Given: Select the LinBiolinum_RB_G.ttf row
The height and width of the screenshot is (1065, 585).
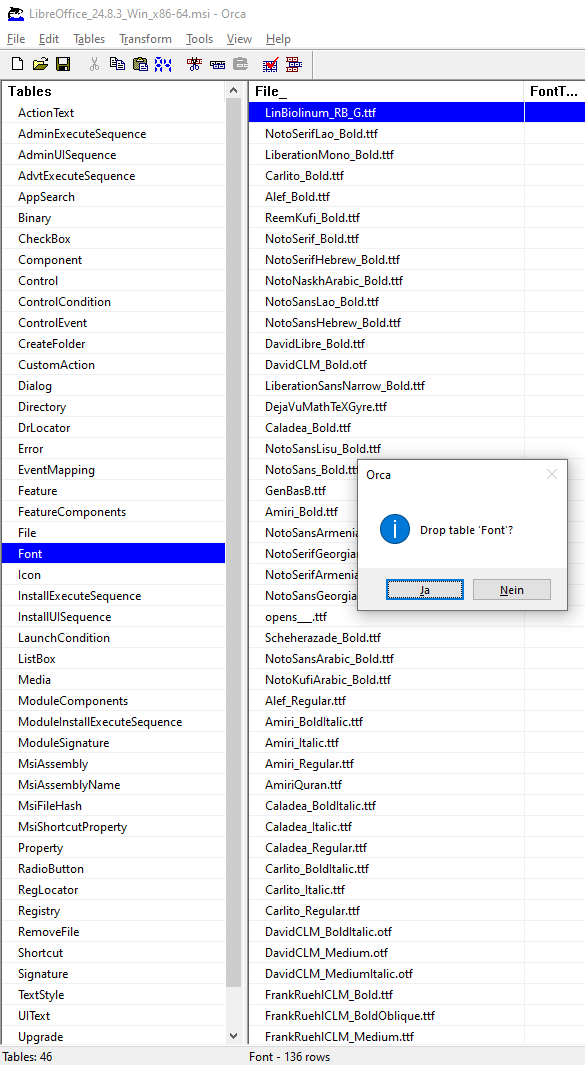Looking at the screenshot, I should pyautogui.click(x=416, y=113).
